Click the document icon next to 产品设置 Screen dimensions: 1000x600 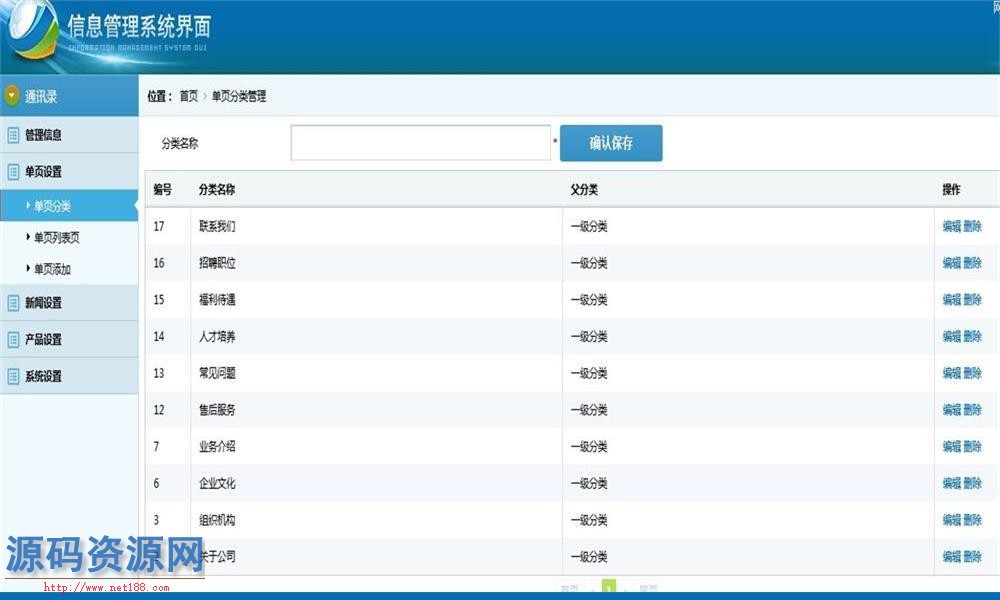tap(13, 340)
